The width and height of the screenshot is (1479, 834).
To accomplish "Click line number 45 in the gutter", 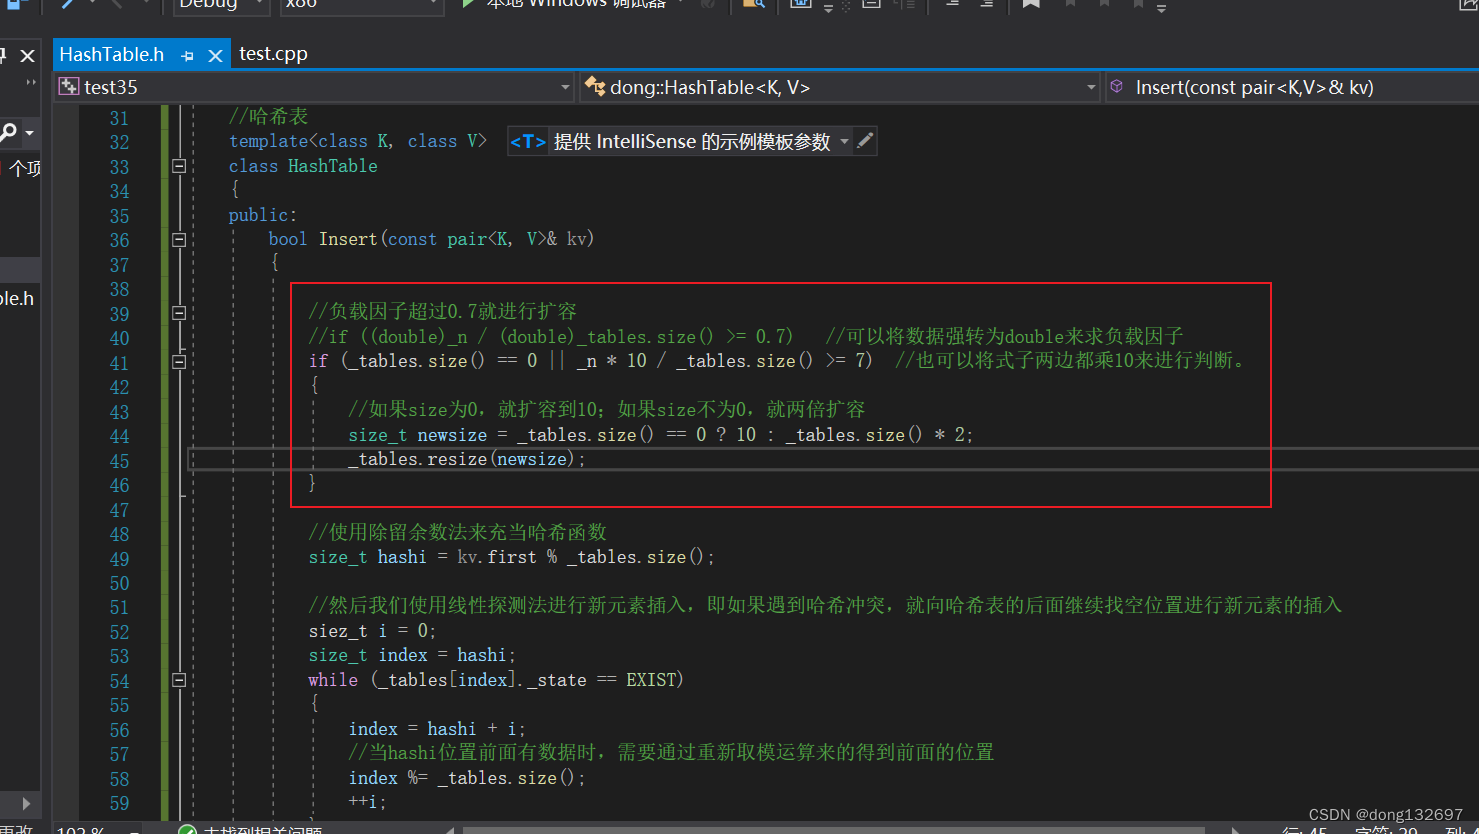I will (x=119, y=461).
